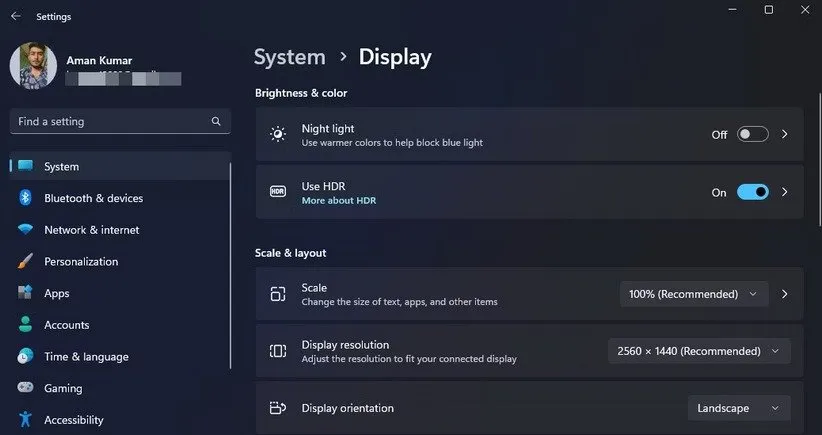Click the Apps icon in sidebar
Screen dimensions: 822x435
pyautogui.click(x=25, y=293)
